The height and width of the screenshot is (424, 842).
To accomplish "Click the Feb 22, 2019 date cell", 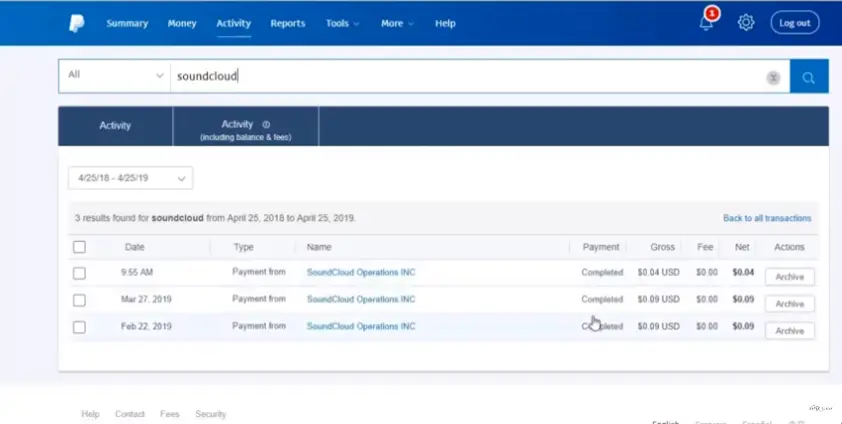I will click(x=146, y=326).
